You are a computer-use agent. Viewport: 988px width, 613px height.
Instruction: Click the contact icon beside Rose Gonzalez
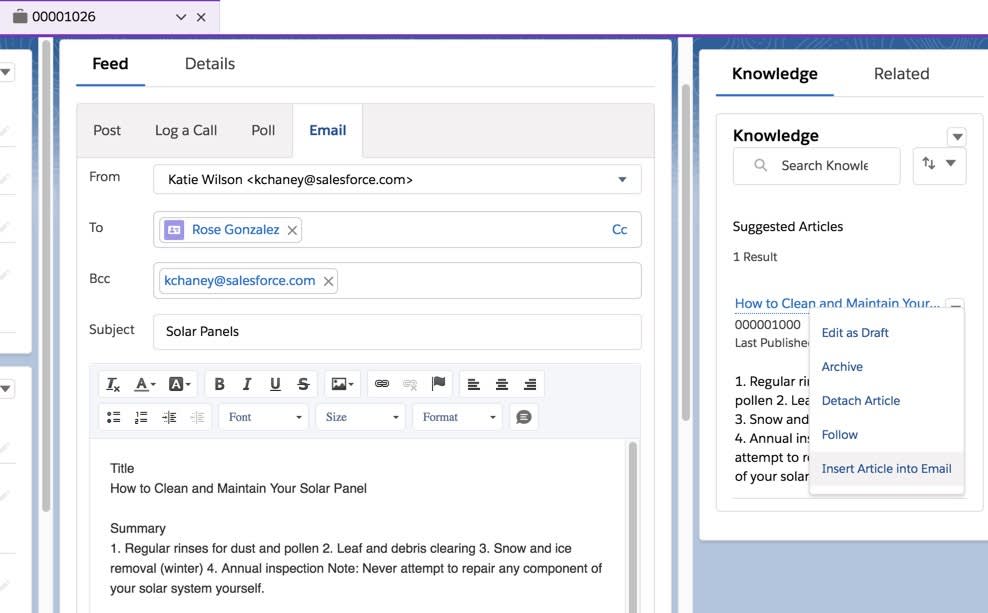(x=174, y=230)
